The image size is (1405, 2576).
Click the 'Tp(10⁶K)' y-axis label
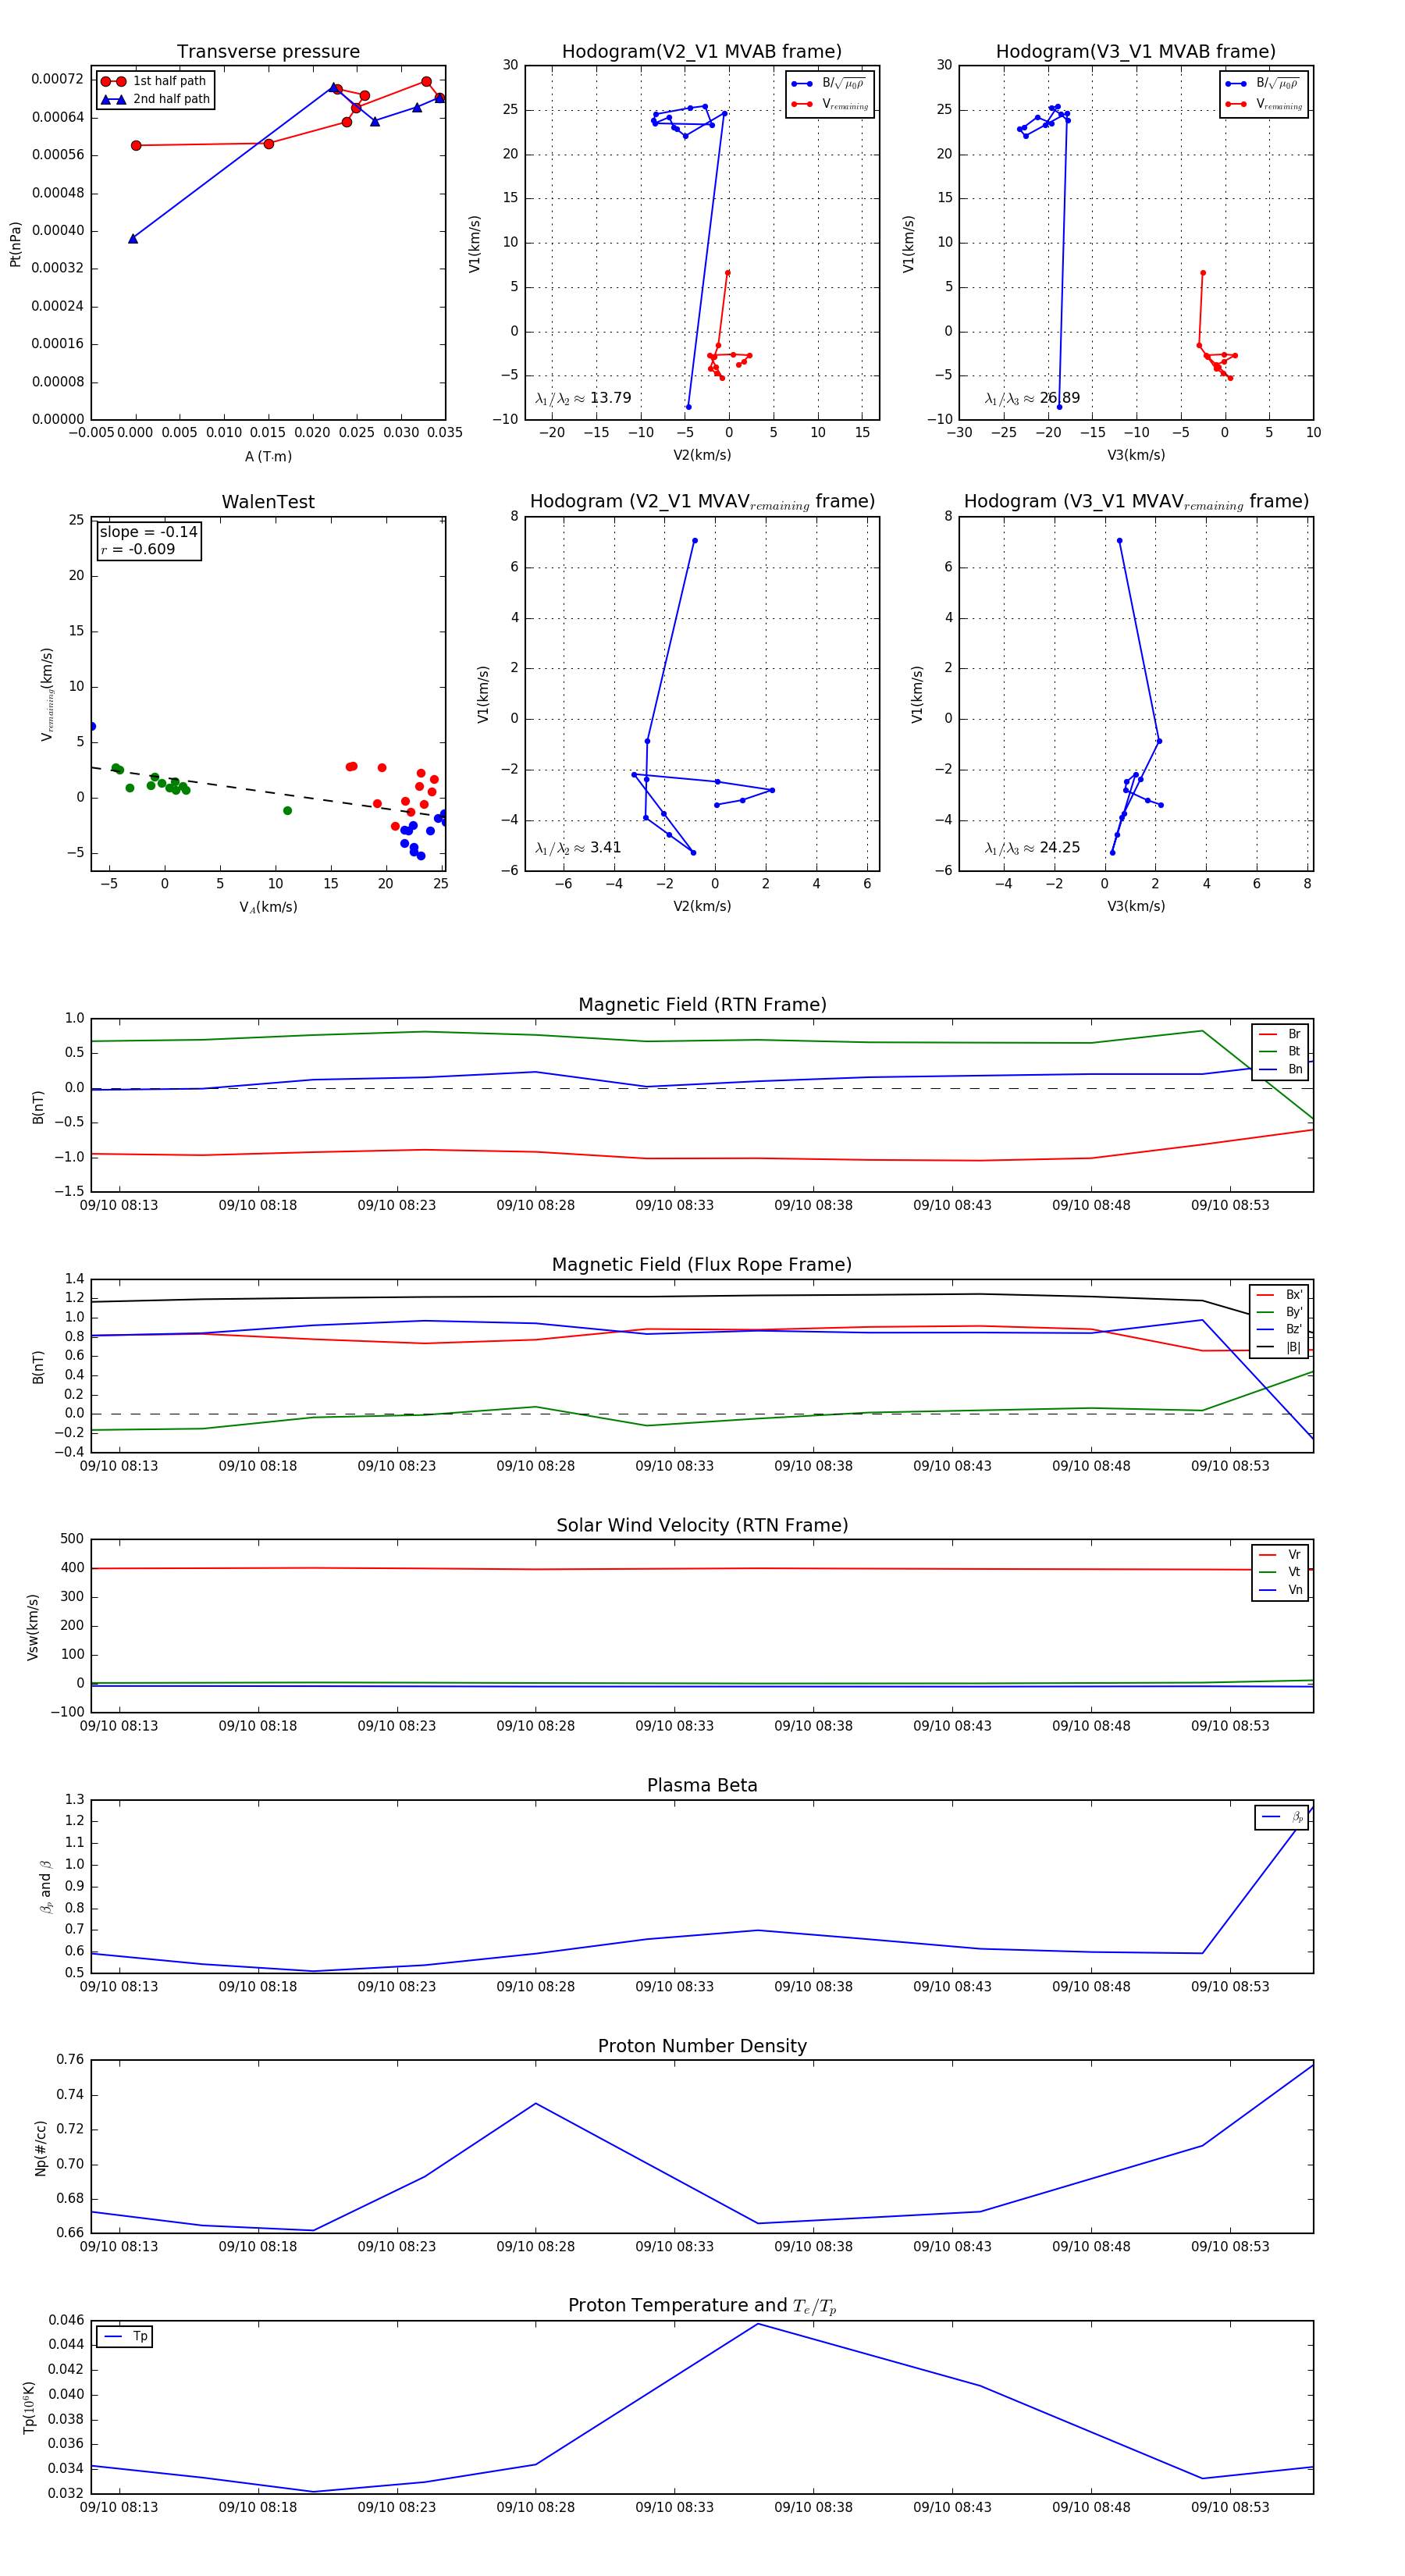29,2408
